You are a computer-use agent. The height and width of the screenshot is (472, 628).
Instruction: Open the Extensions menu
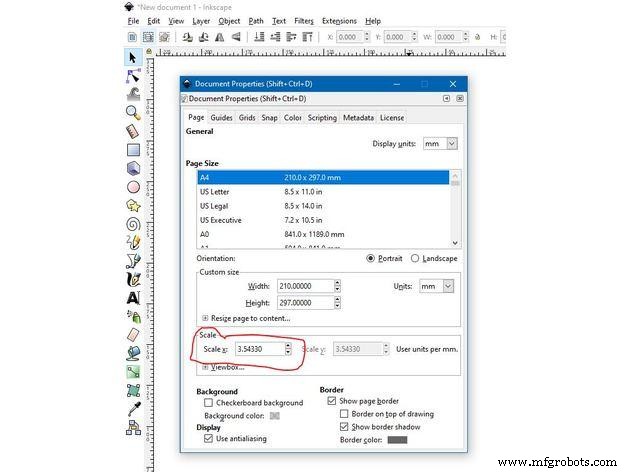click(340, 21)
